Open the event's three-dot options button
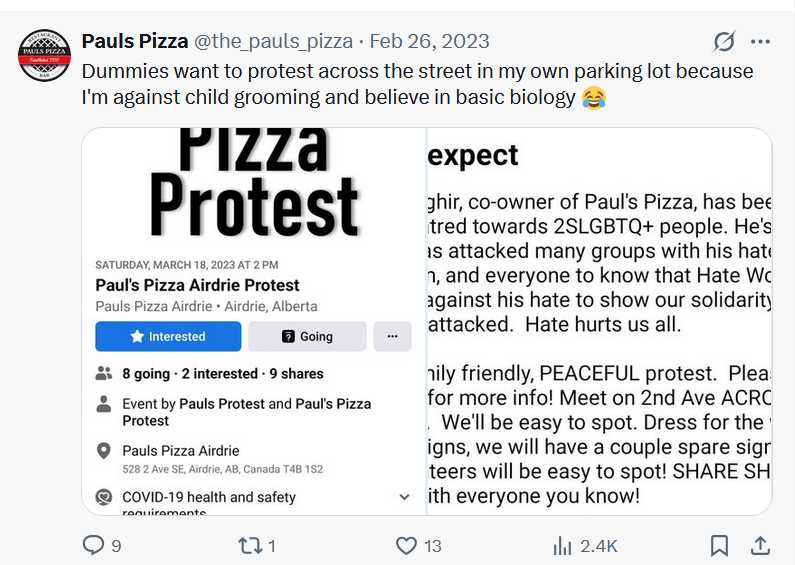This screenshot has height=565, width=795. pos(392,337)
